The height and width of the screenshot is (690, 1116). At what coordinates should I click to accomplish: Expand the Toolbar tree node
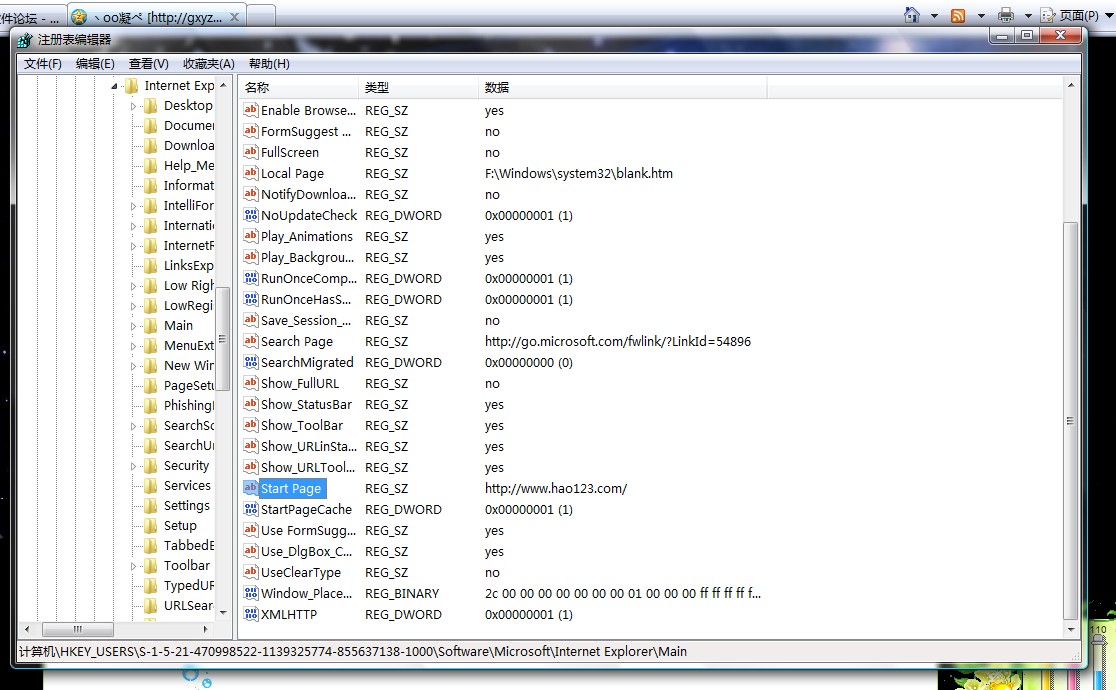(133, 566)
